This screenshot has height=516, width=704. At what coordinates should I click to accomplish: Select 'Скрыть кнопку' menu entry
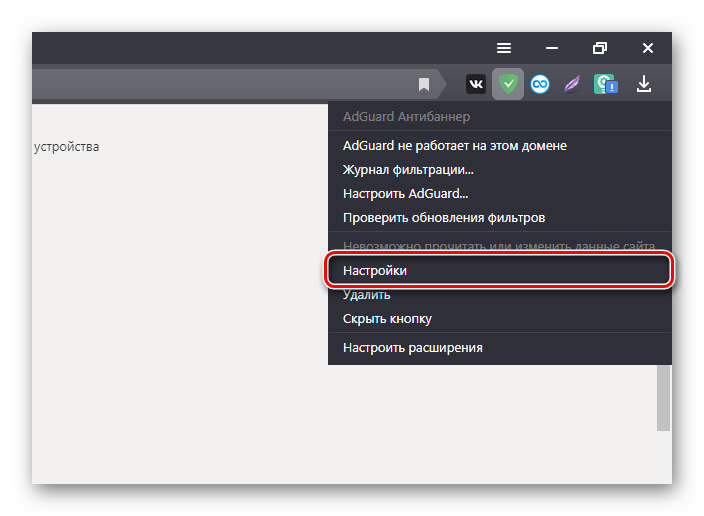(500, 319)
